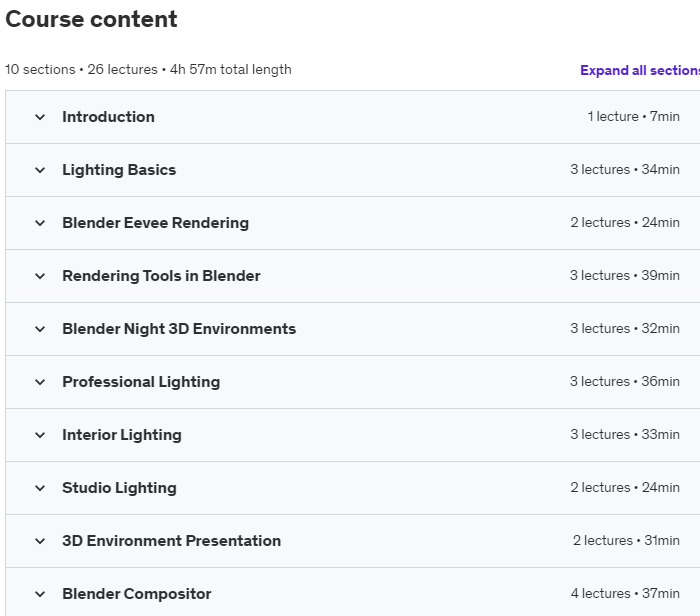Expand the Lighting Basics section chevron
The height and width of the screenshot is (616, 700).
click(x=40, y=171)
